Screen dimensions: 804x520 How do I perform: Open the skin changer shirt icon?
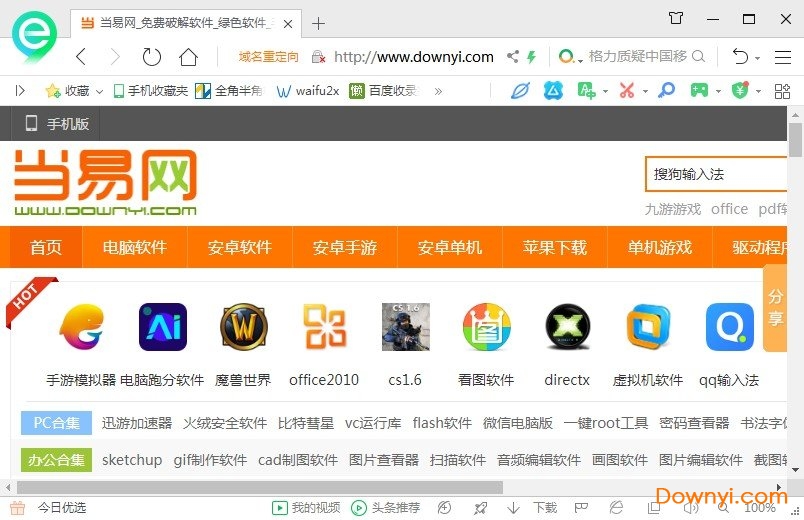point(676,18)
